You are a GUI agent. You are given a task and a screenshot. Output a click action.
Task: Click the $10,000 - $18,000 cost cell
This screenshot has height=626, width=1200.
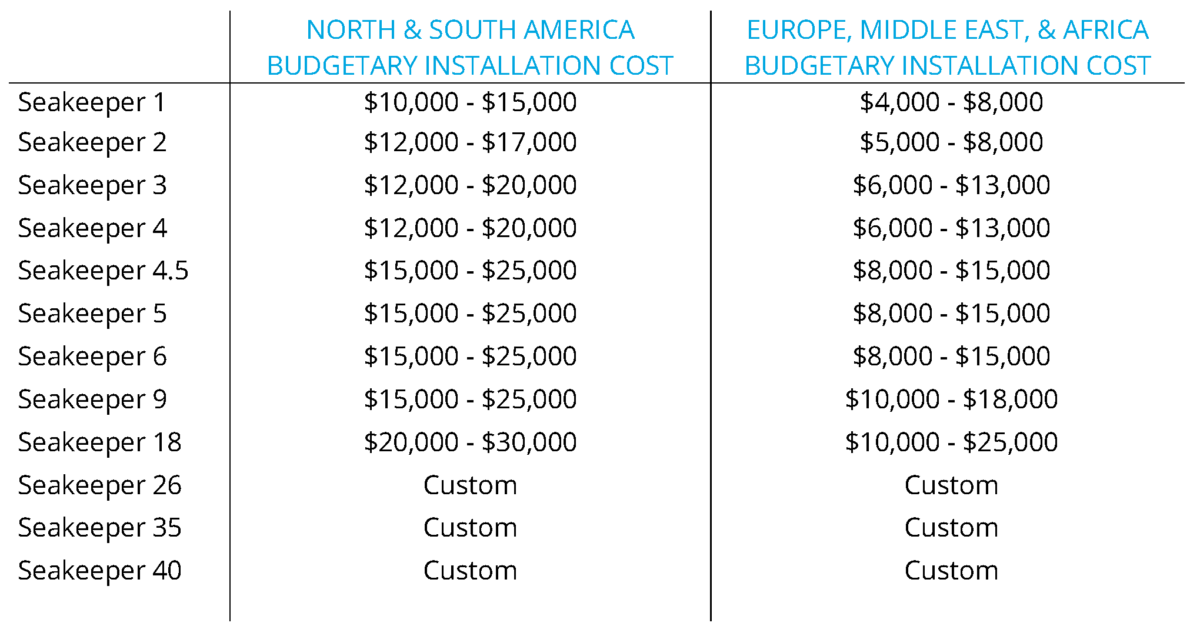point(951,400)
